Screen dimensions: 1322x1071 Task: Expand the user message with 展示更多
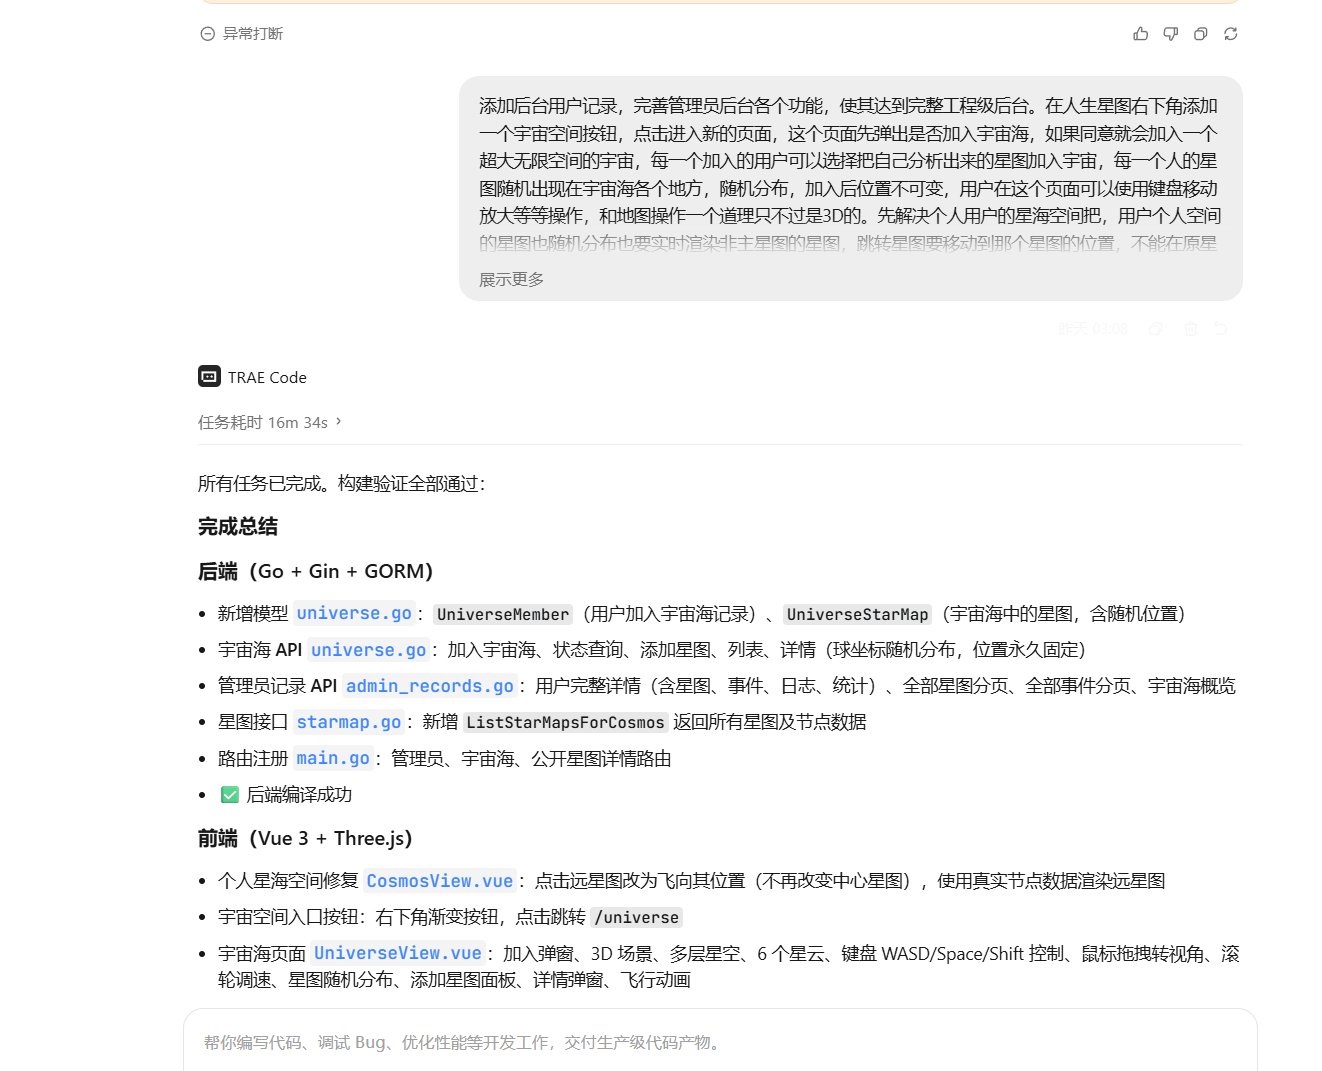click(511, 280)
